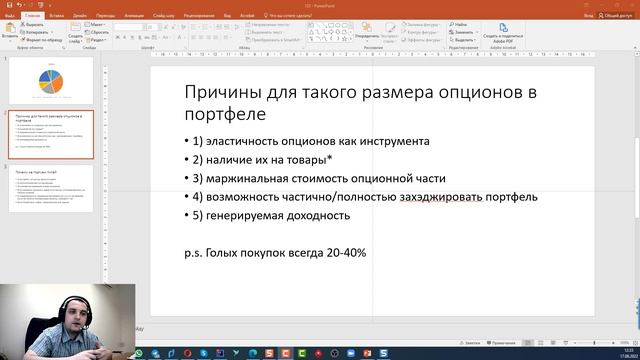The height and width of the screenshot is (360, 640).
Task: Open Microsoft Edge from the taskbar
Action: [253, 353]
